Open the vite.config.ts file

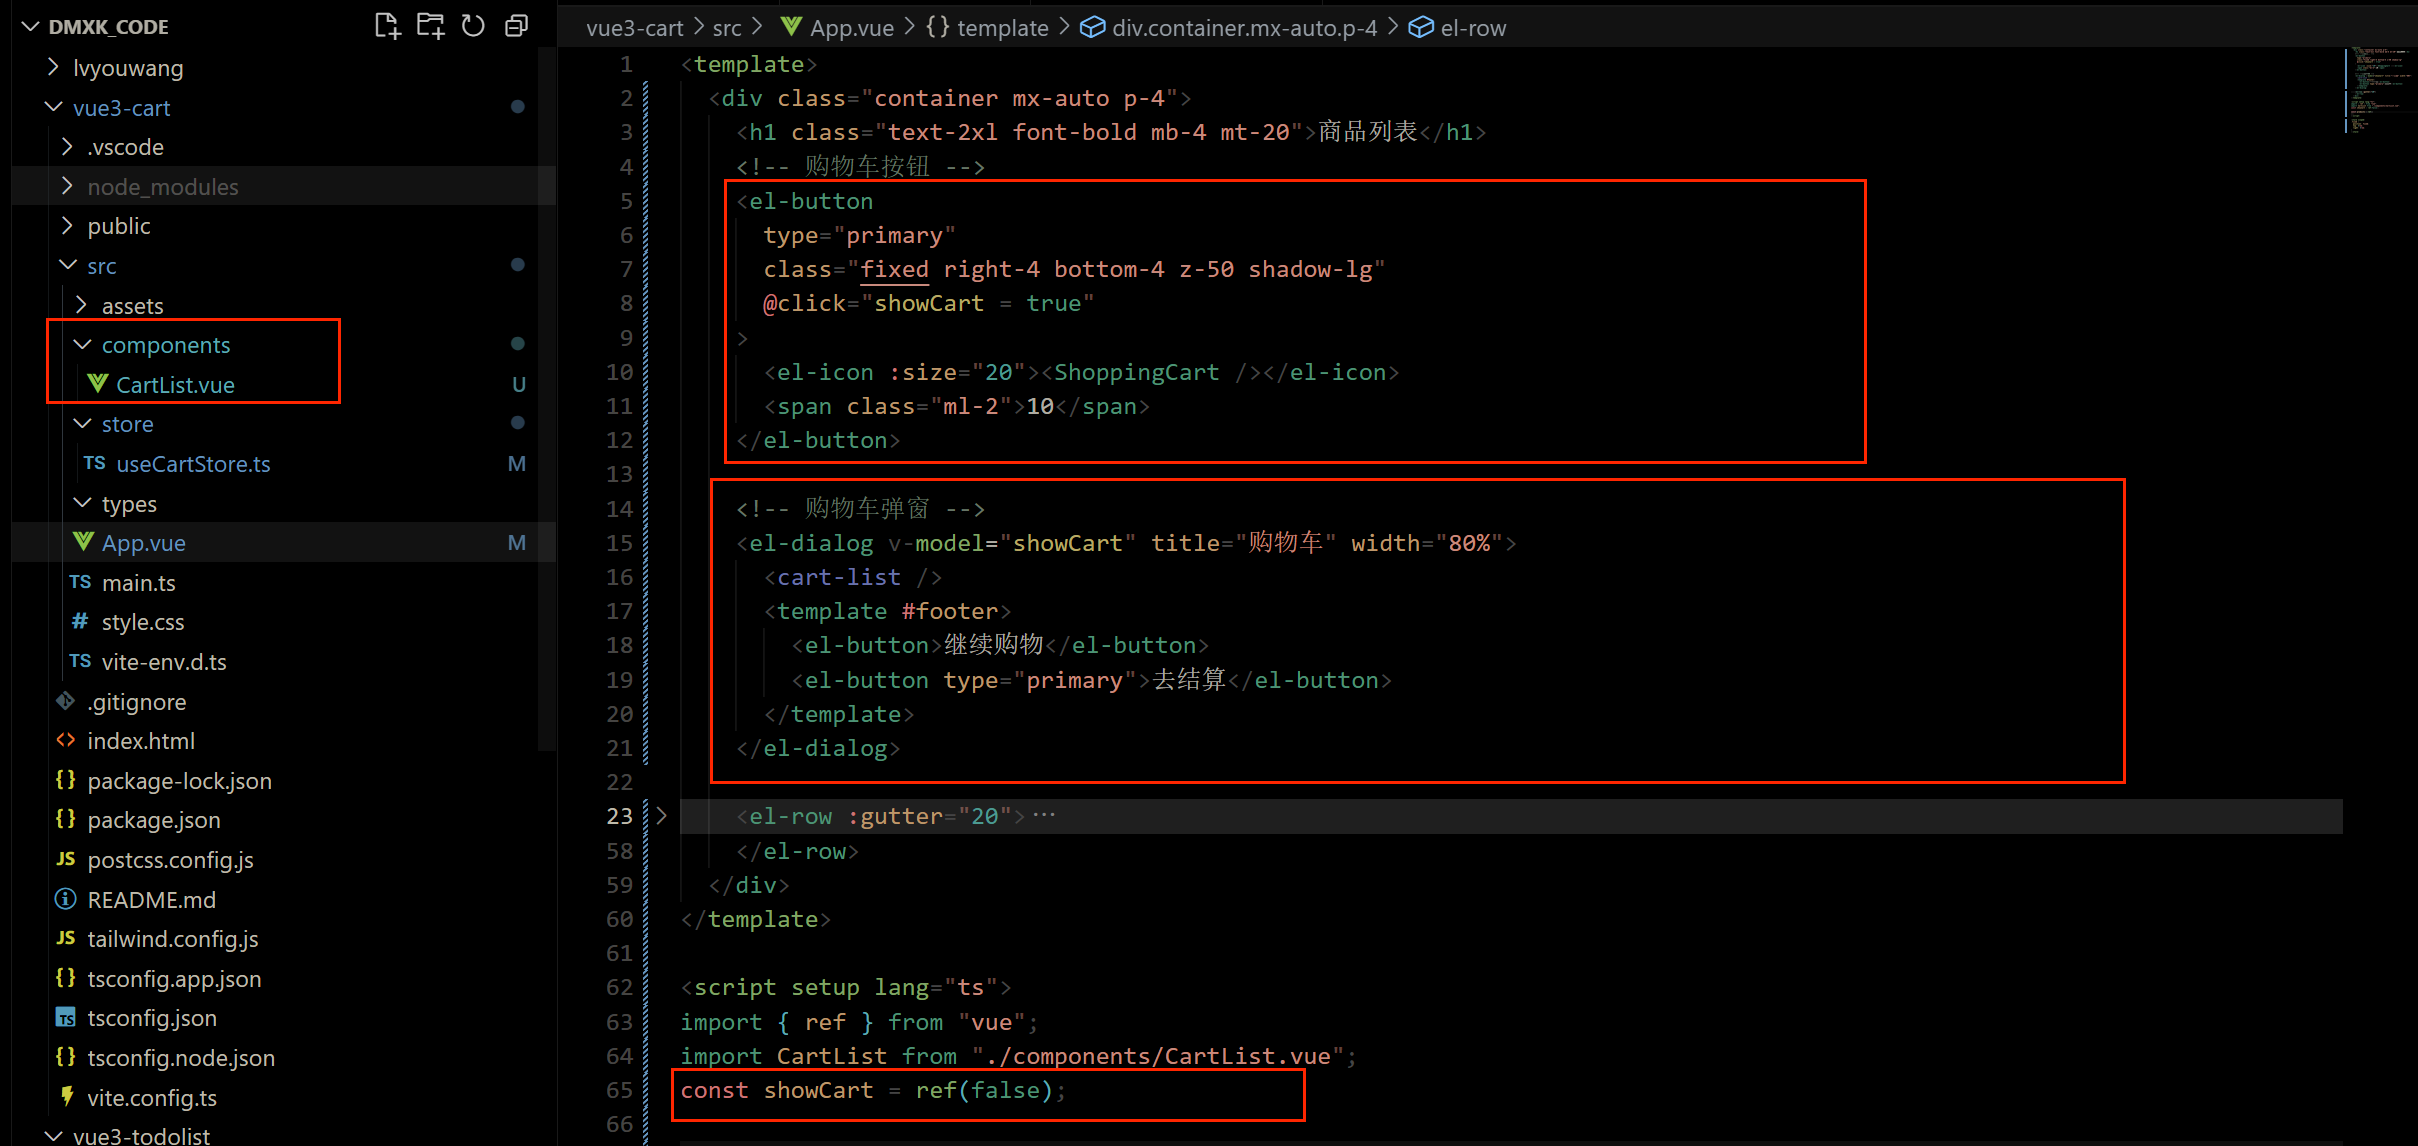[152, 1098]
